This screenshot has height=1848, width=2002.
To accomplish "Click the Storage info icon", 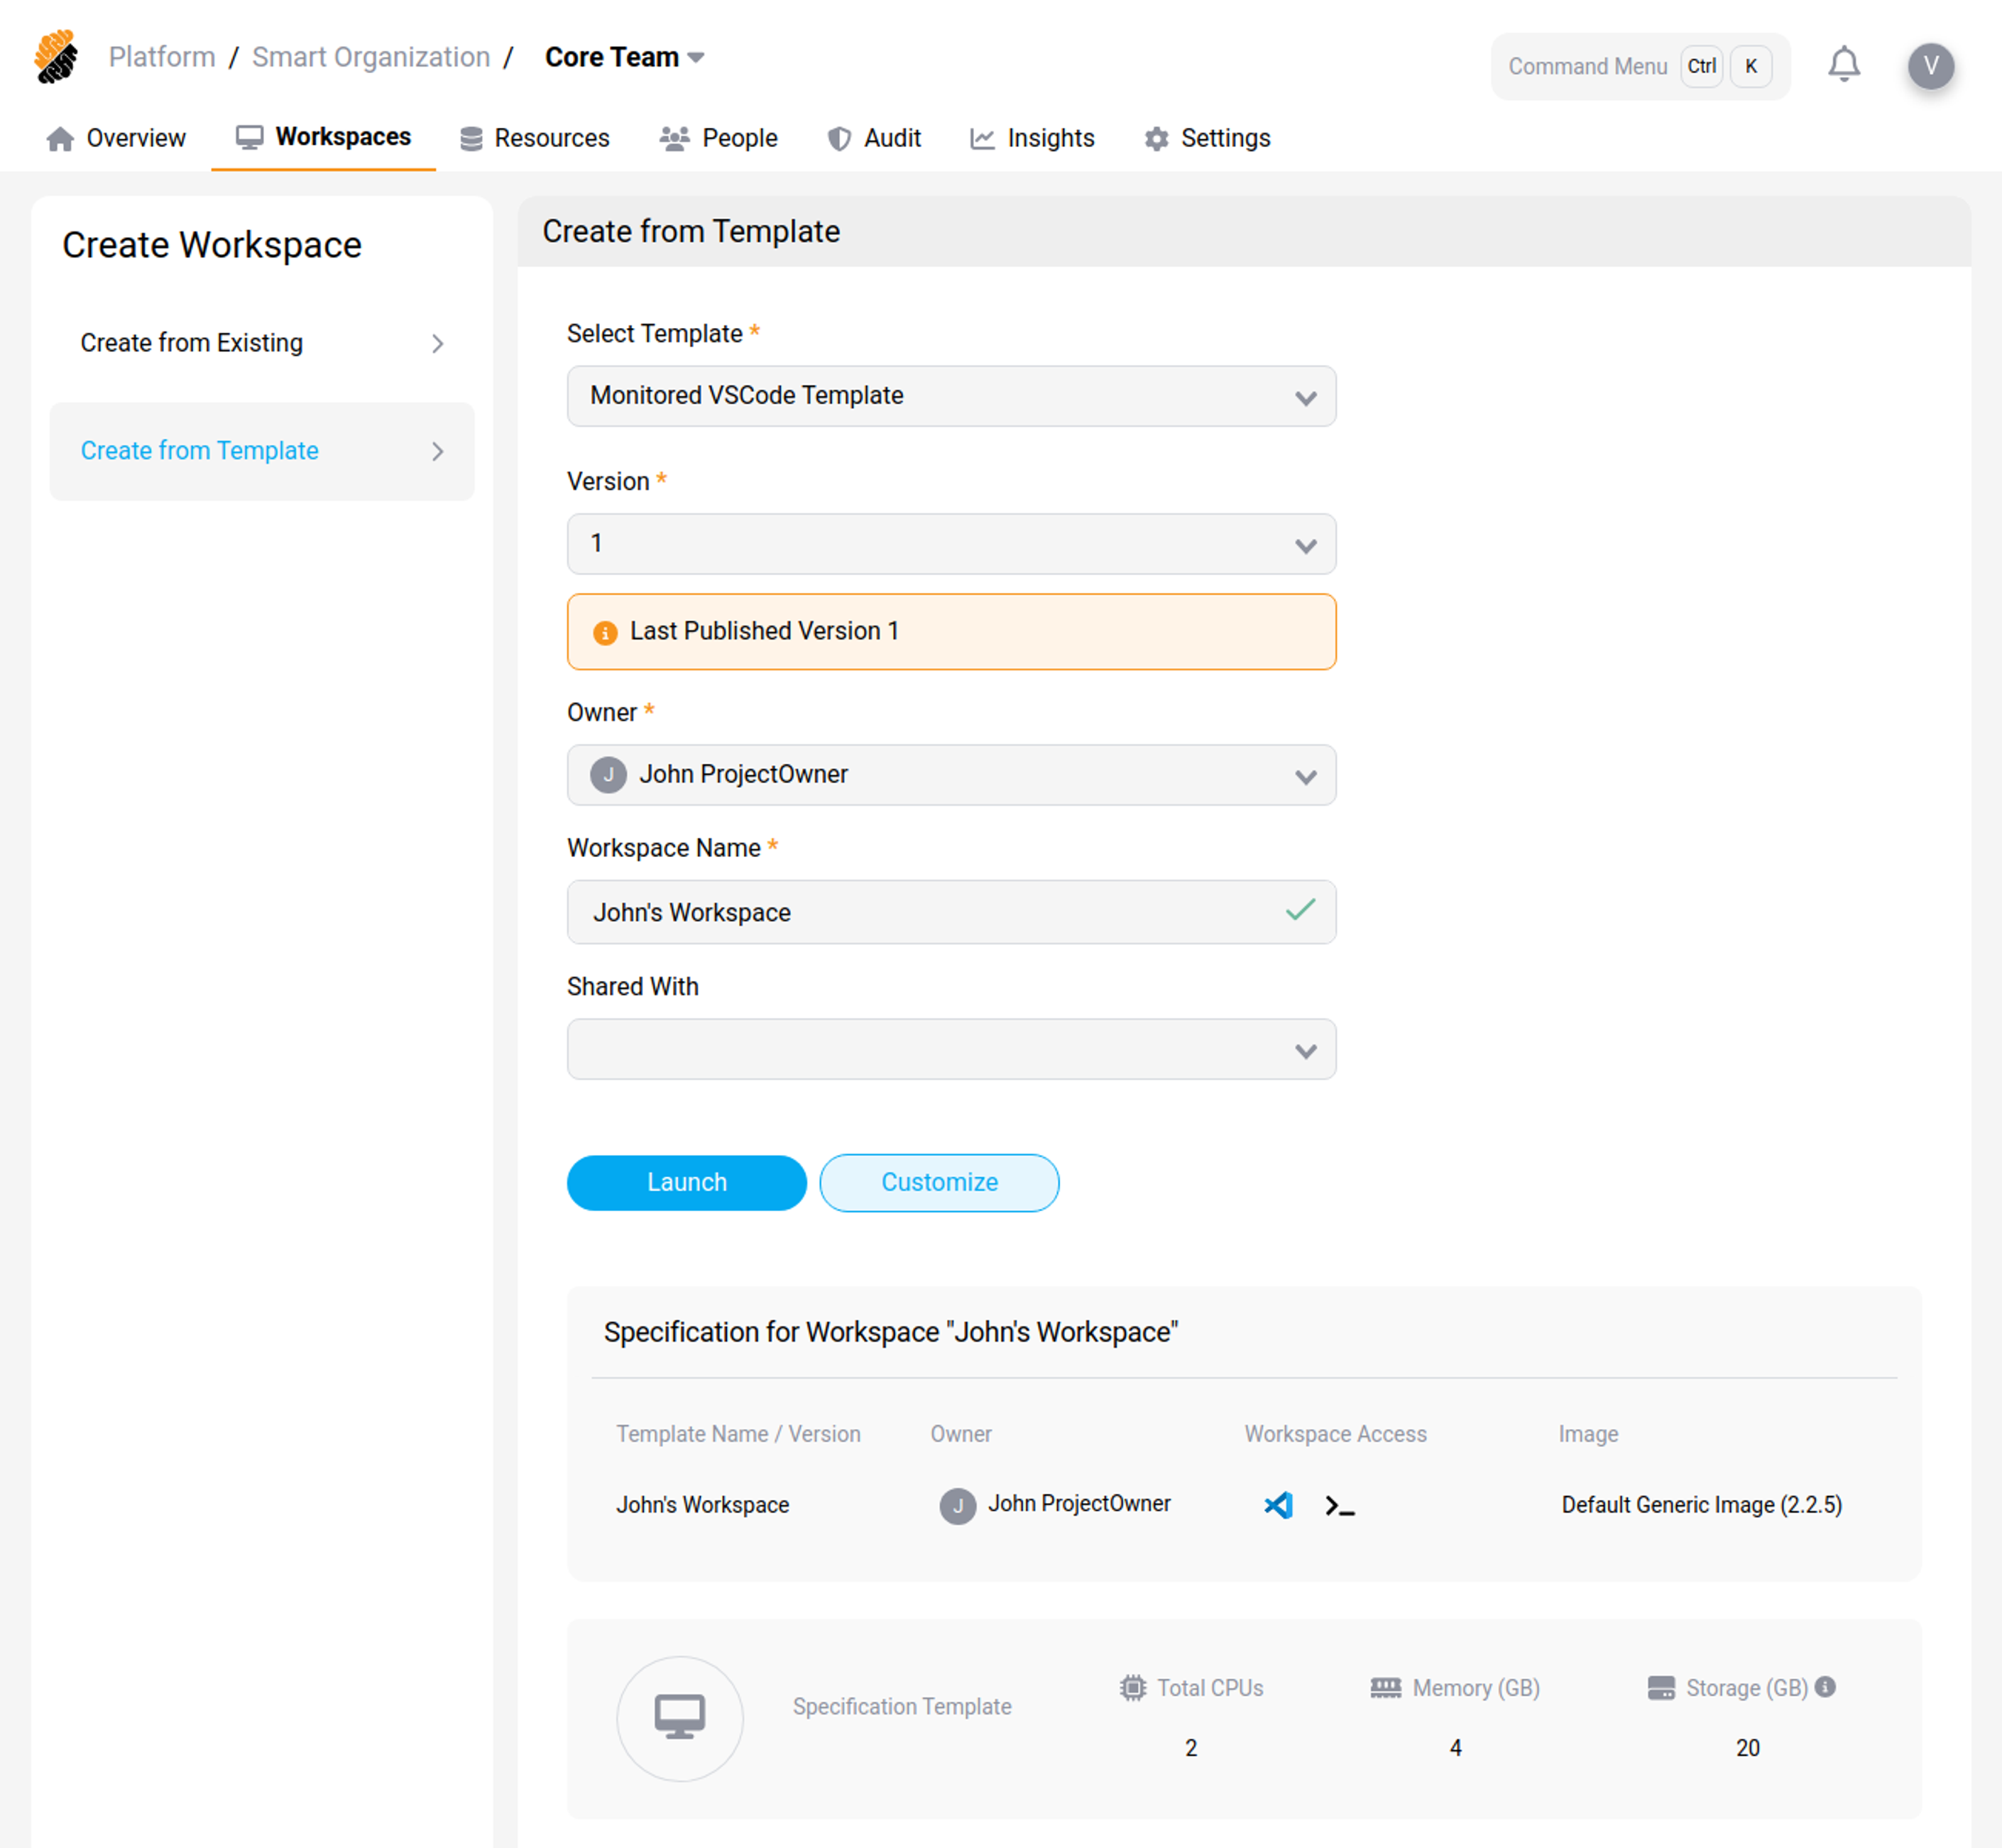I will (1825, 1687).
